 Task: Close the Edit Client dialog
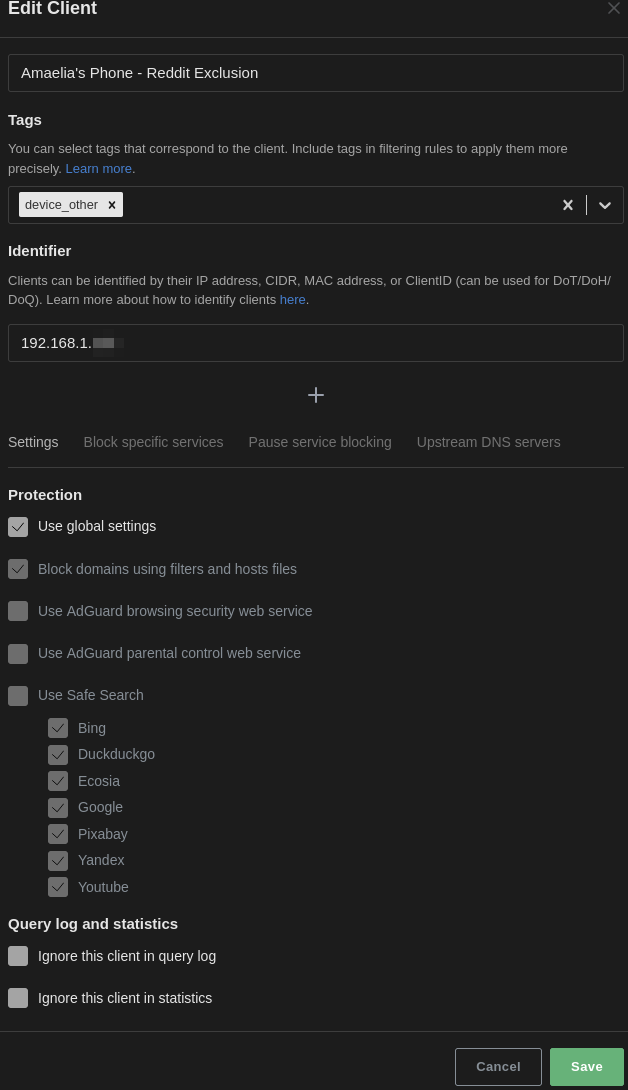613,8
